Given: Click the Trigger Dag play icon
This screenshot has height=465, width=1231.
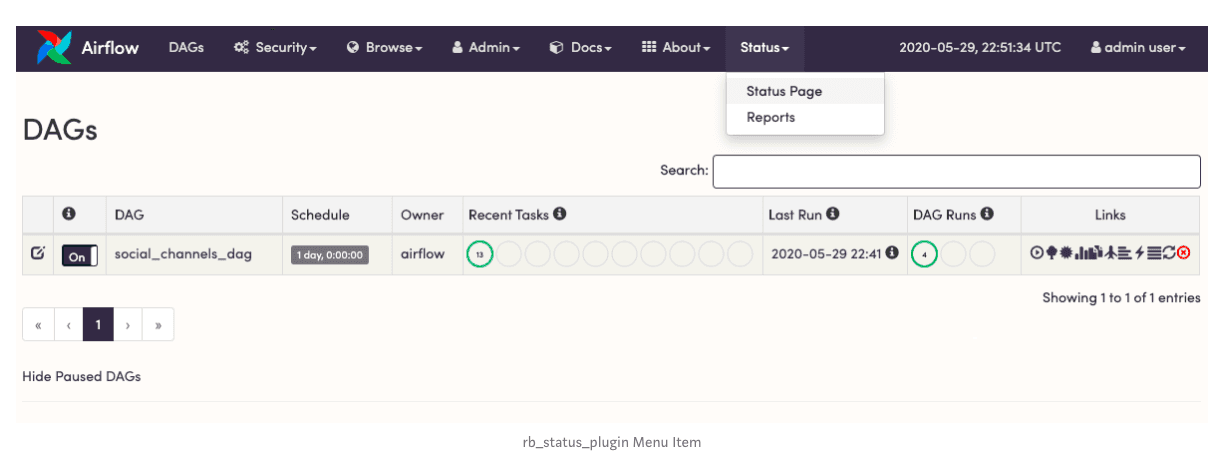Looking at the screenshot, I should coord(1037,254).
